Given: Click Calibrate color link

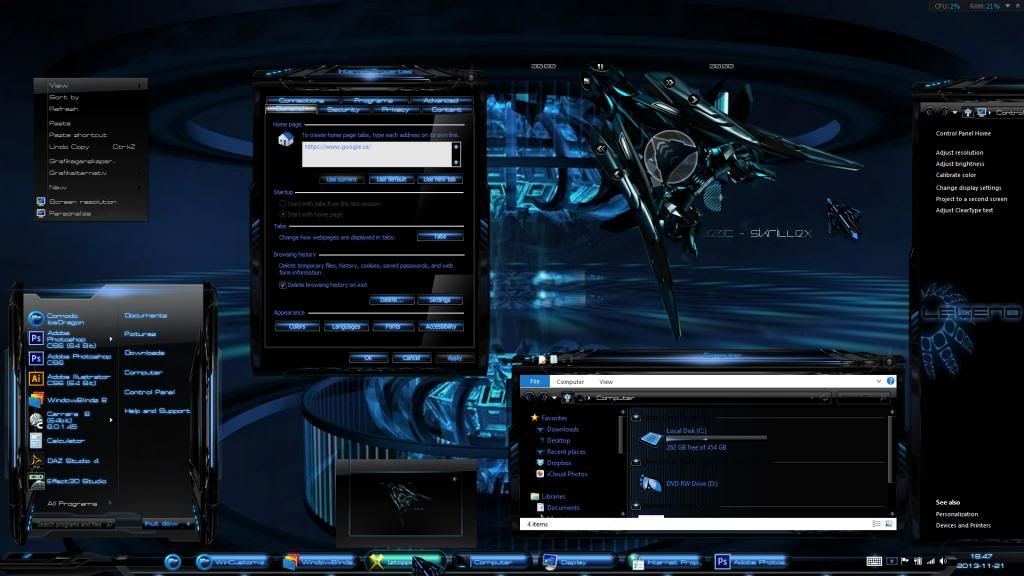Looking at the screenshot, I should pos(955,175).
